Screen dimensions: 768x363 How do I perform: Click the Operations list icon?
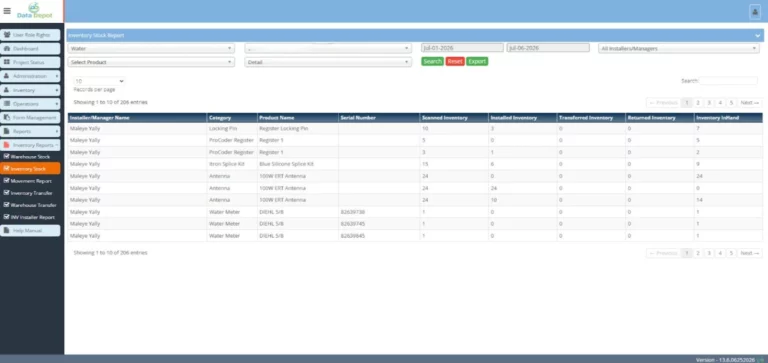[x=7, y=104]
